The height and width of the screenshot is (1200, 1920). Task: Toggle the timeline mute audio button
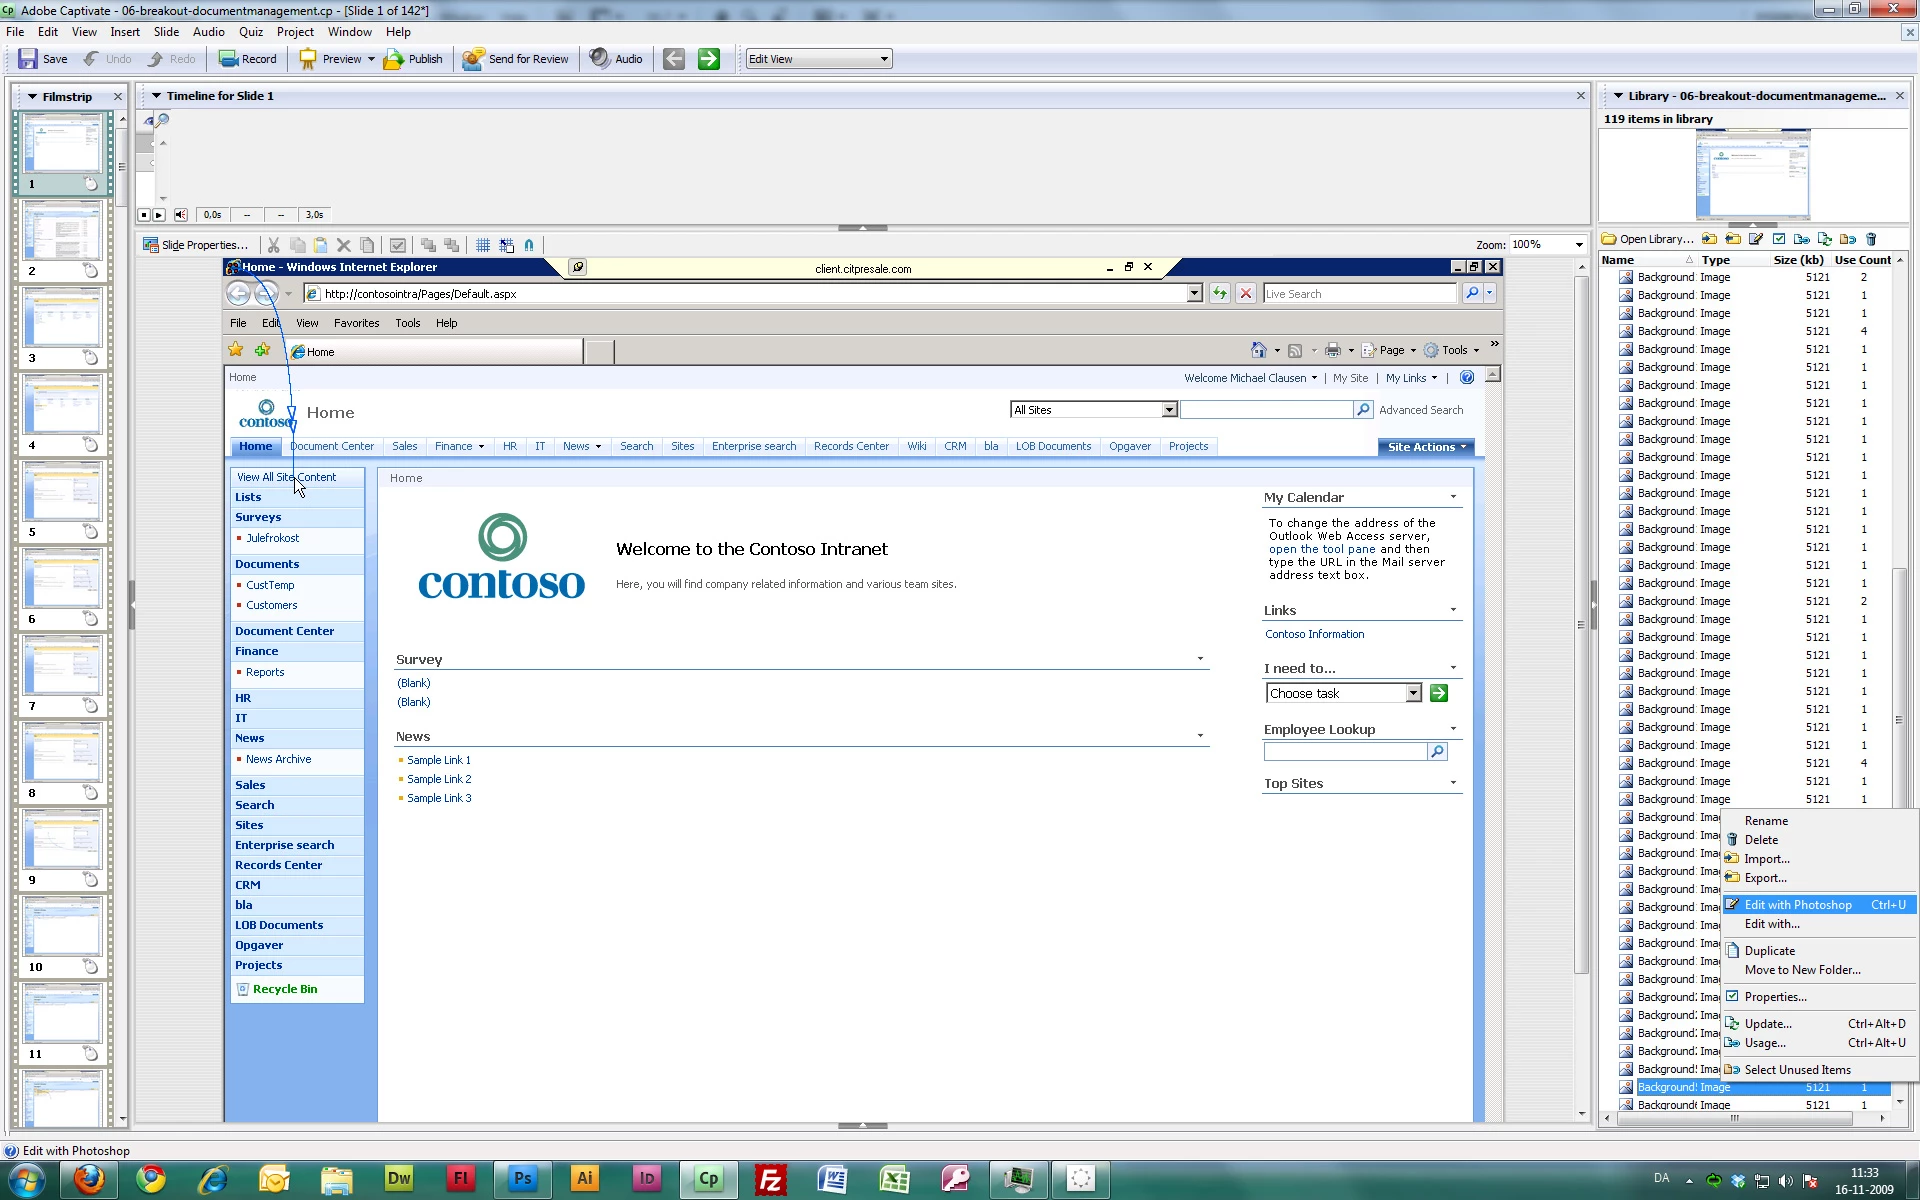tap(180, 215)
